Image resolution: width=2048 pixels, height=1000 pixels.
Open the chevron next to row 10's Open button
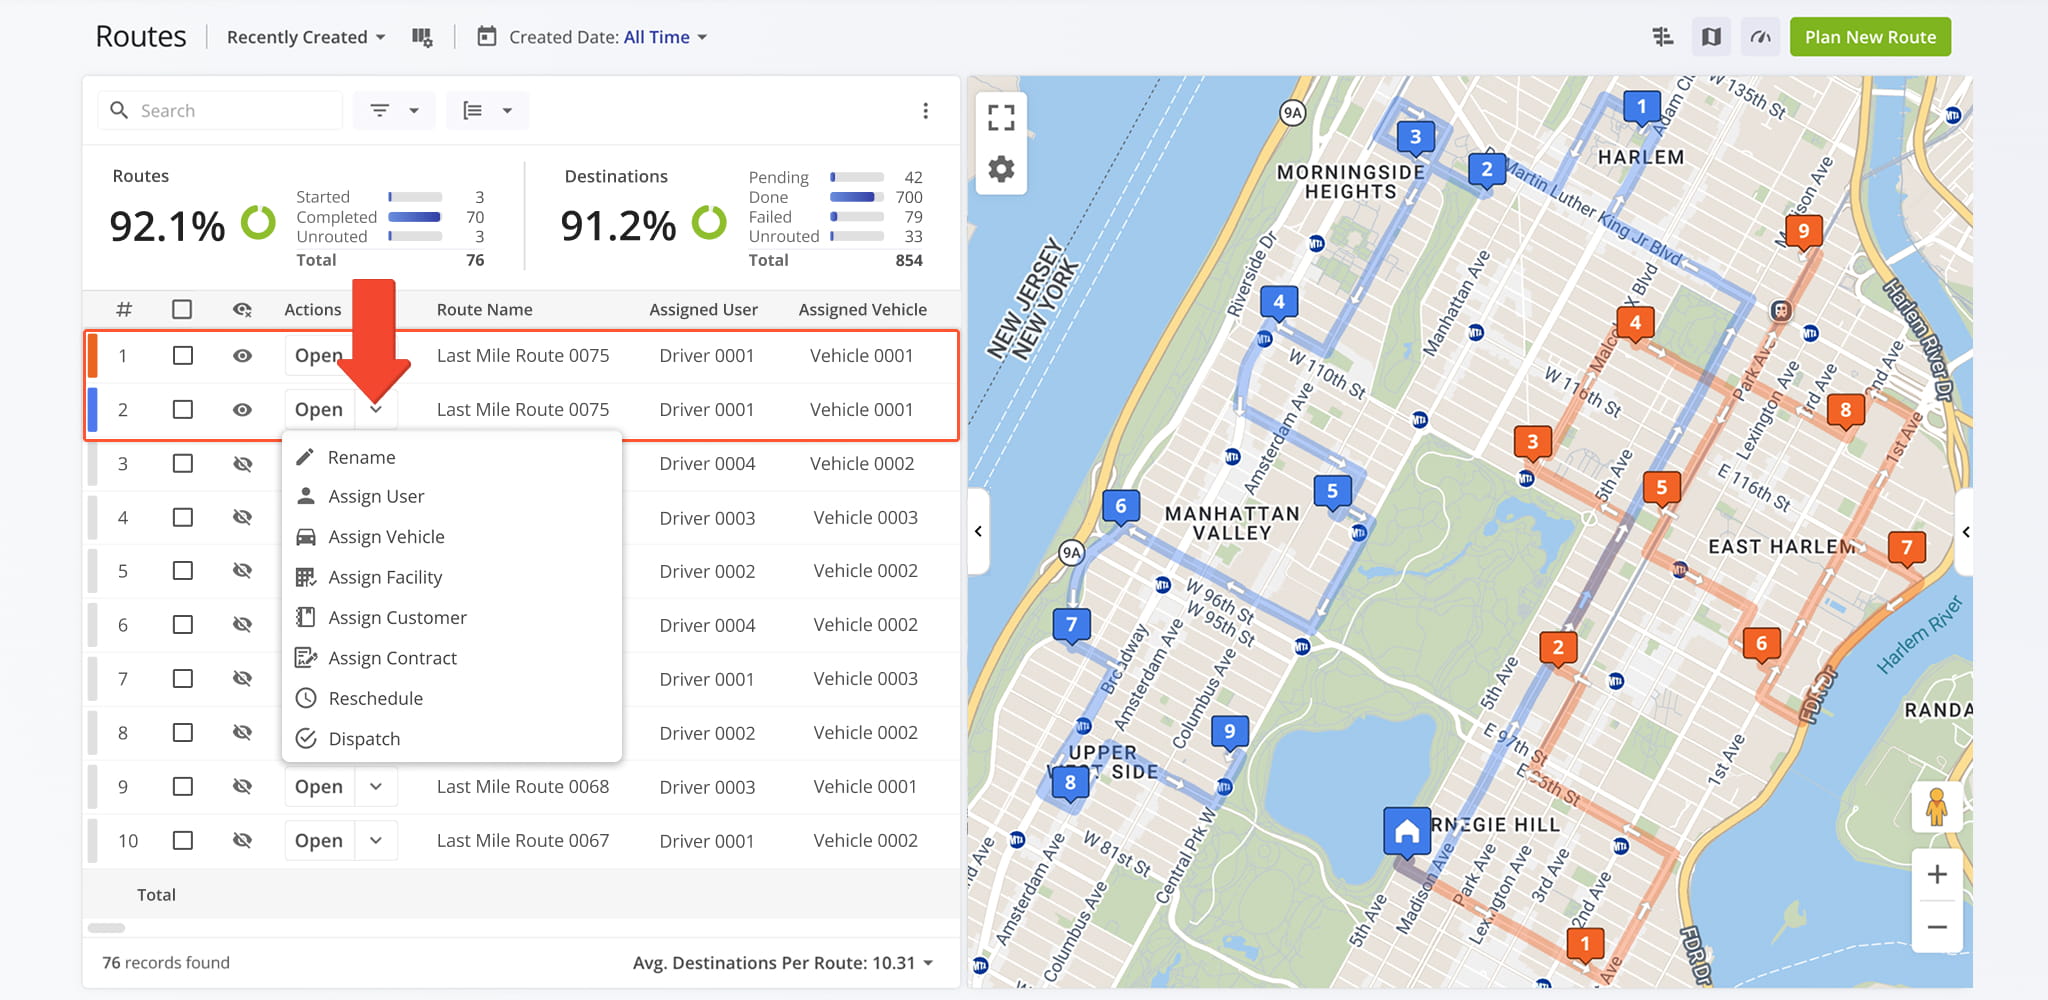pyautogui.click(x=376, y=840)
